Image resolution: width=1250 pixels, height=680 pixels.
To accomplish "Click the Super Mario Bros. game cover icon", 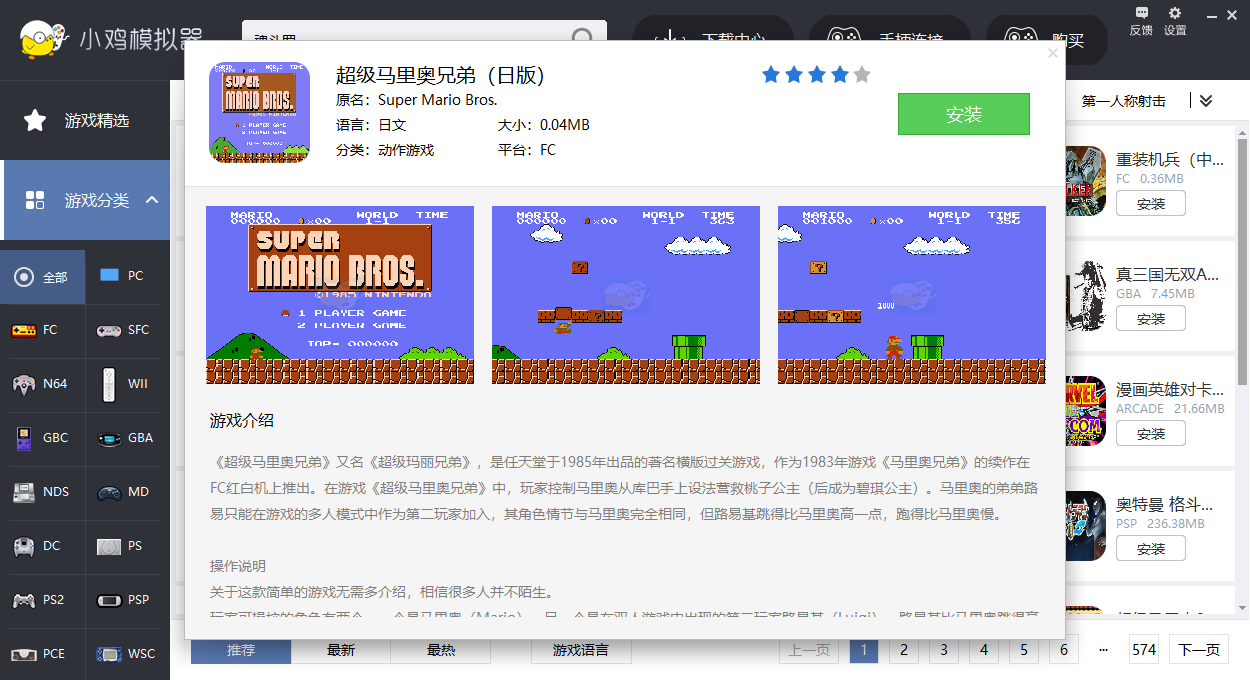I will tap(259, 112).
